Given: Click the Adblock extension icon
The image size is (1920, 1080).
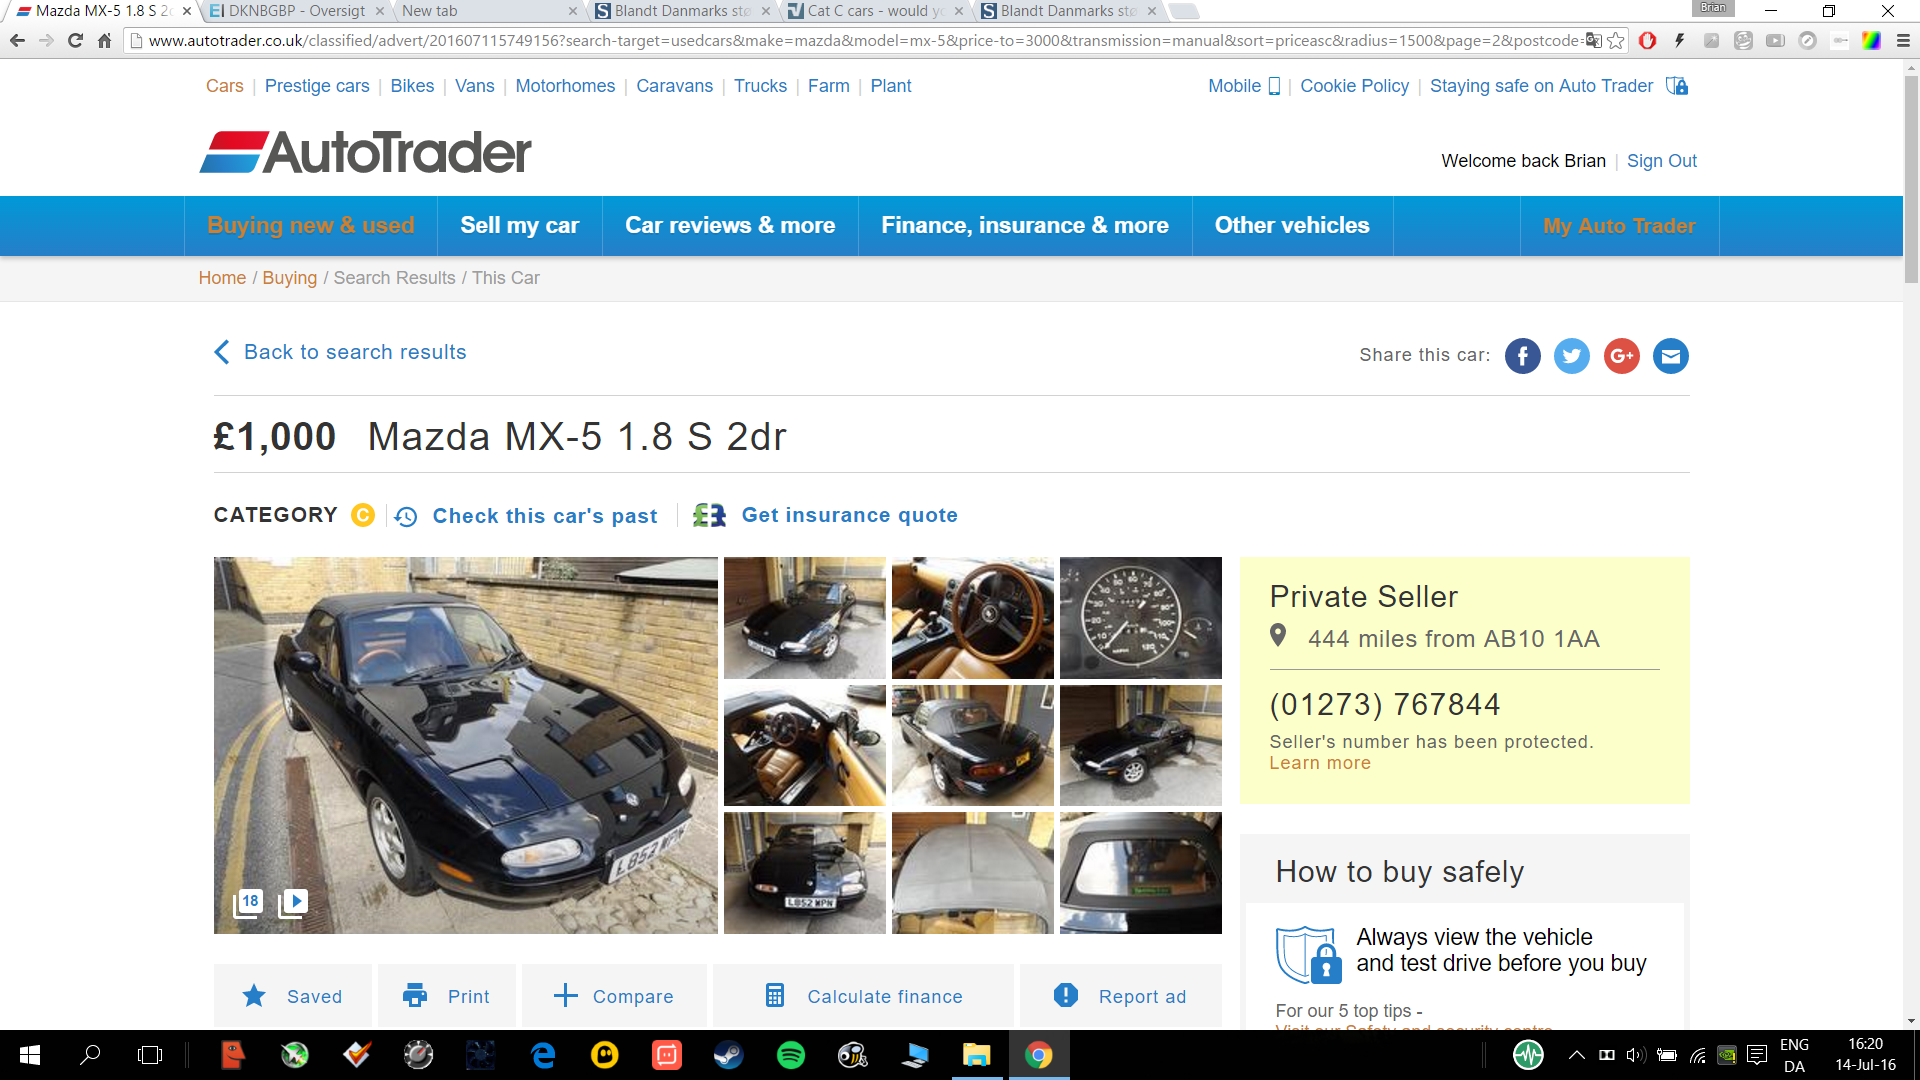Looking at the screenshot, I should 1647,41.
